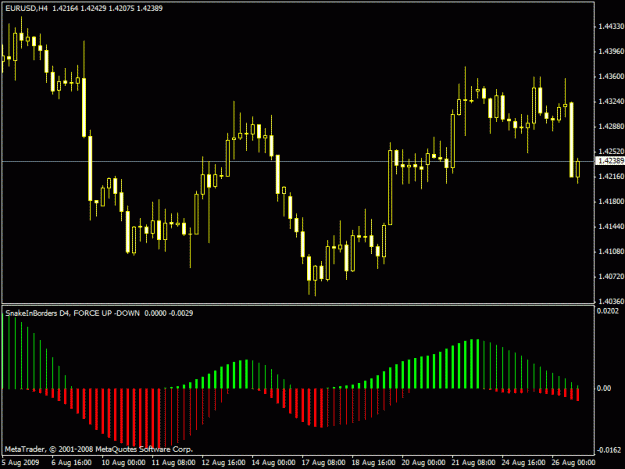This screenshot has width=625, height=469.
Task: Click the 17 Aug 08:00 time label
Action: (323, 463)
